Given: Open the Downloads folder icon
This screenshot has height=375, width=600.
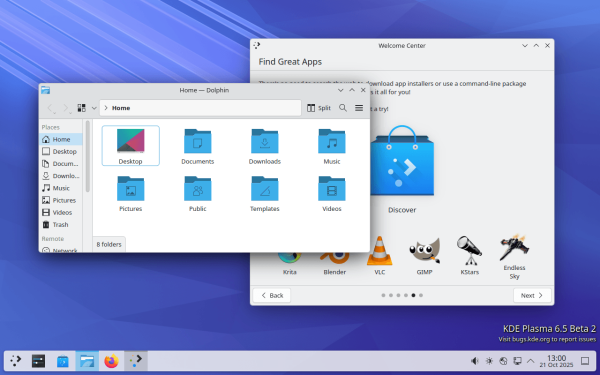Looking at the screenshot, I should 264,141.
